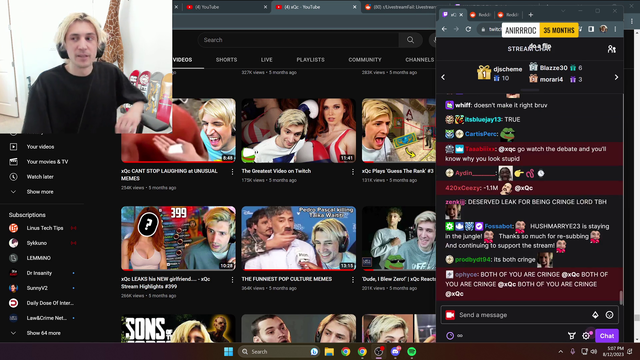The image size is (640, 360).
Task: Open Dr Insanity subscription avatar
Action: tap(13, 273)
